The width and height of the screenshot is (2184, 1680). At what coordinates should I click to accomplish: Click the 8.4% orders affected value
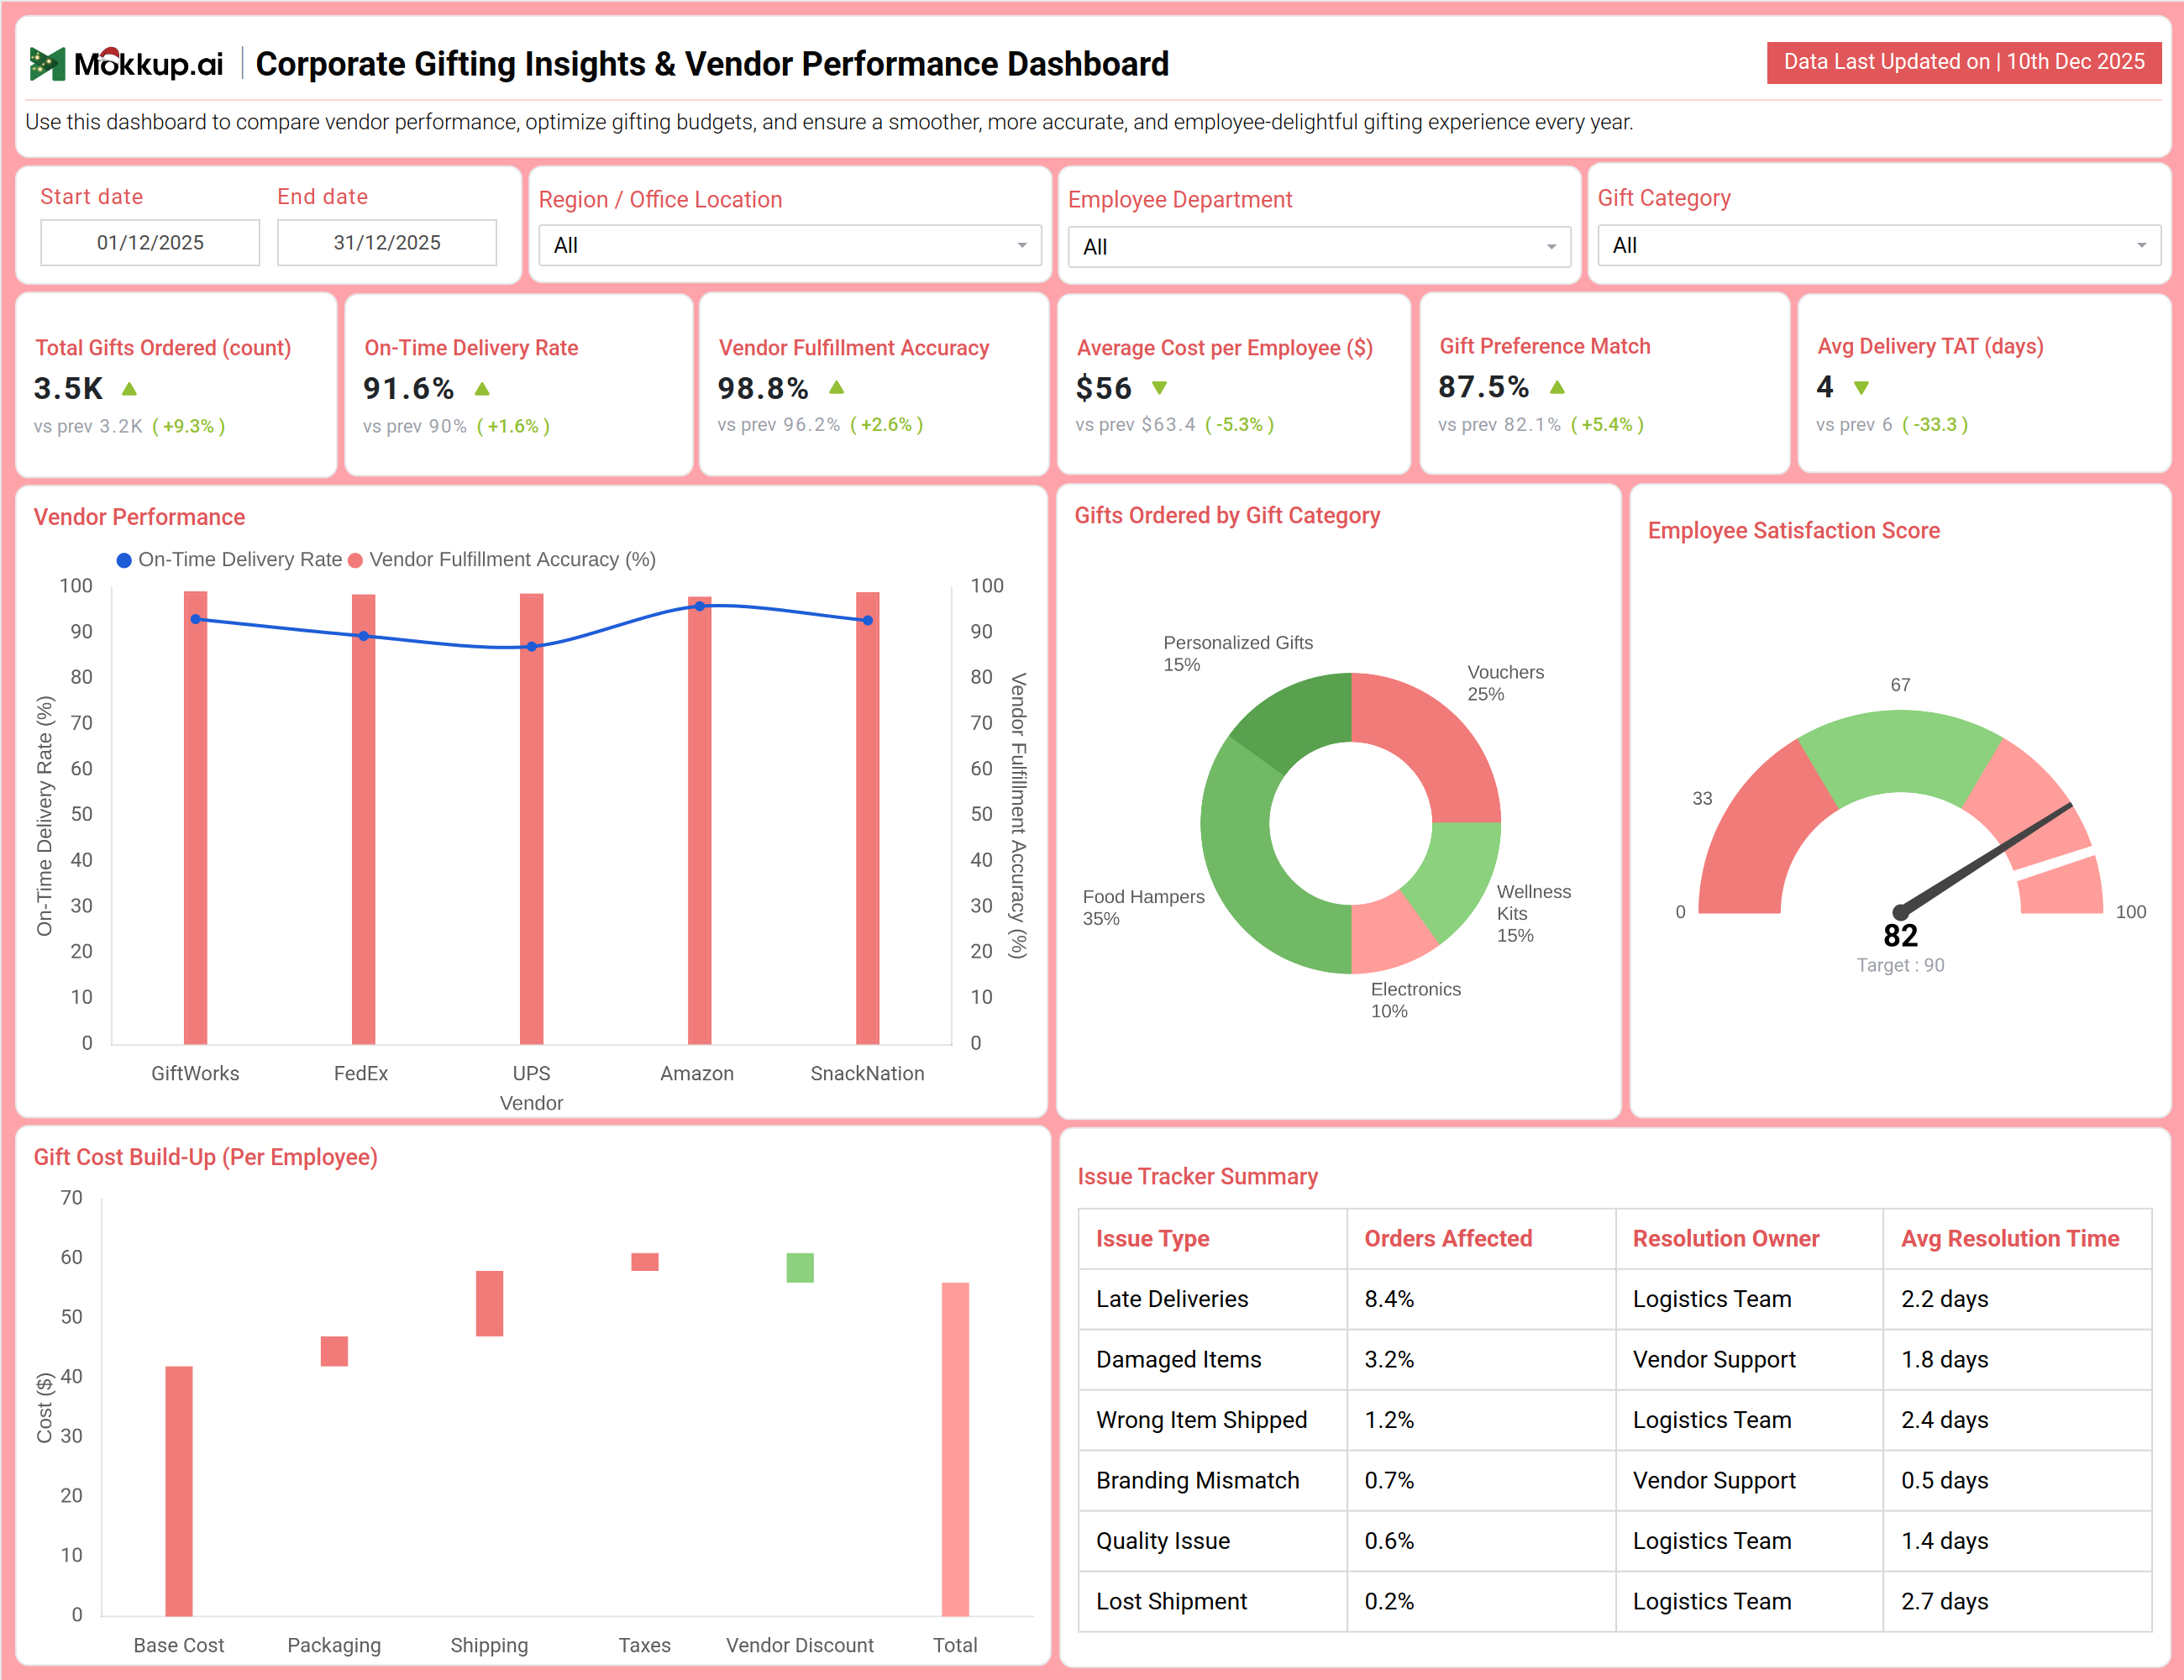[x=1389, y=1299]
